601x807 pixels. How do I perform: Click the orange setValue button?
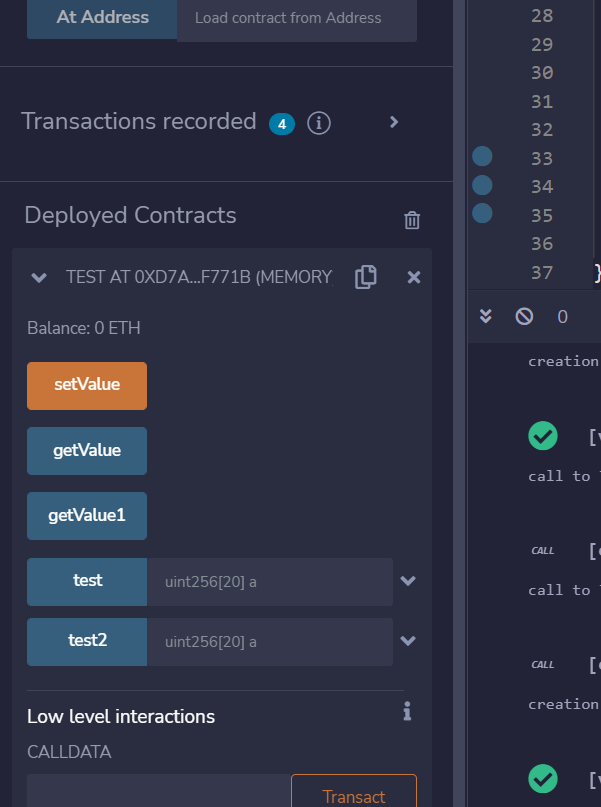tap(87, 386)
